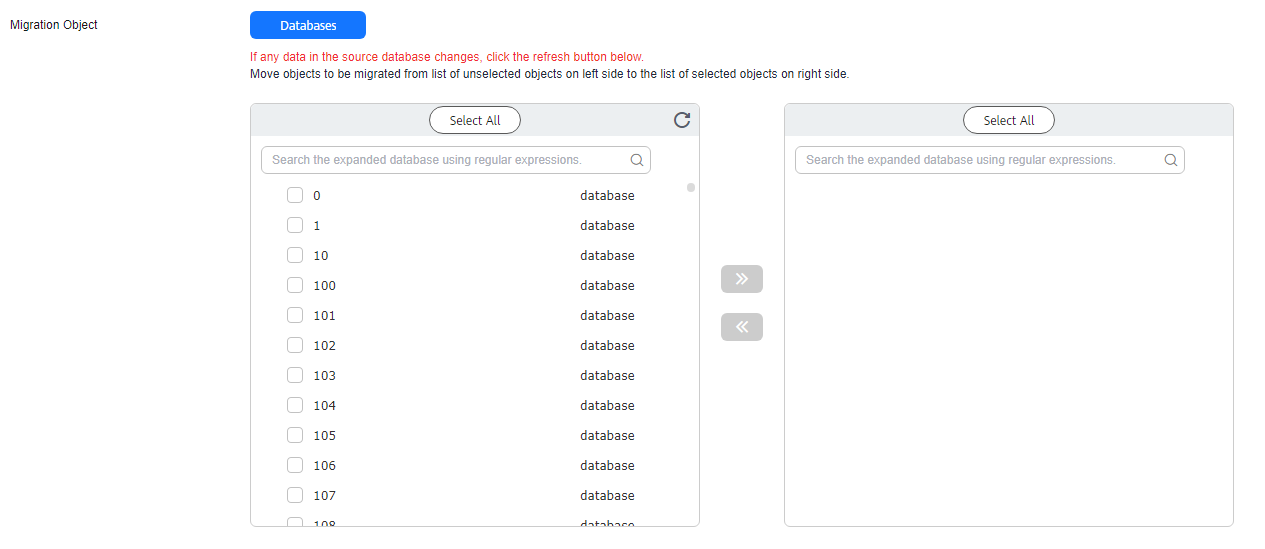The image size is (1265, 549).
Task: Check the box for database 100
Action: point(295,285)
